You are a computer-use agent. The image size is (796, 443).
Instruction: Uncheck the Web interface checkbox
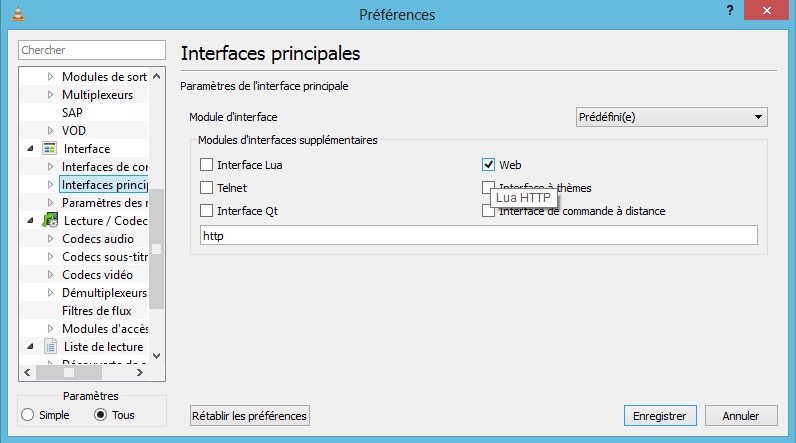(x=488, y=164)
